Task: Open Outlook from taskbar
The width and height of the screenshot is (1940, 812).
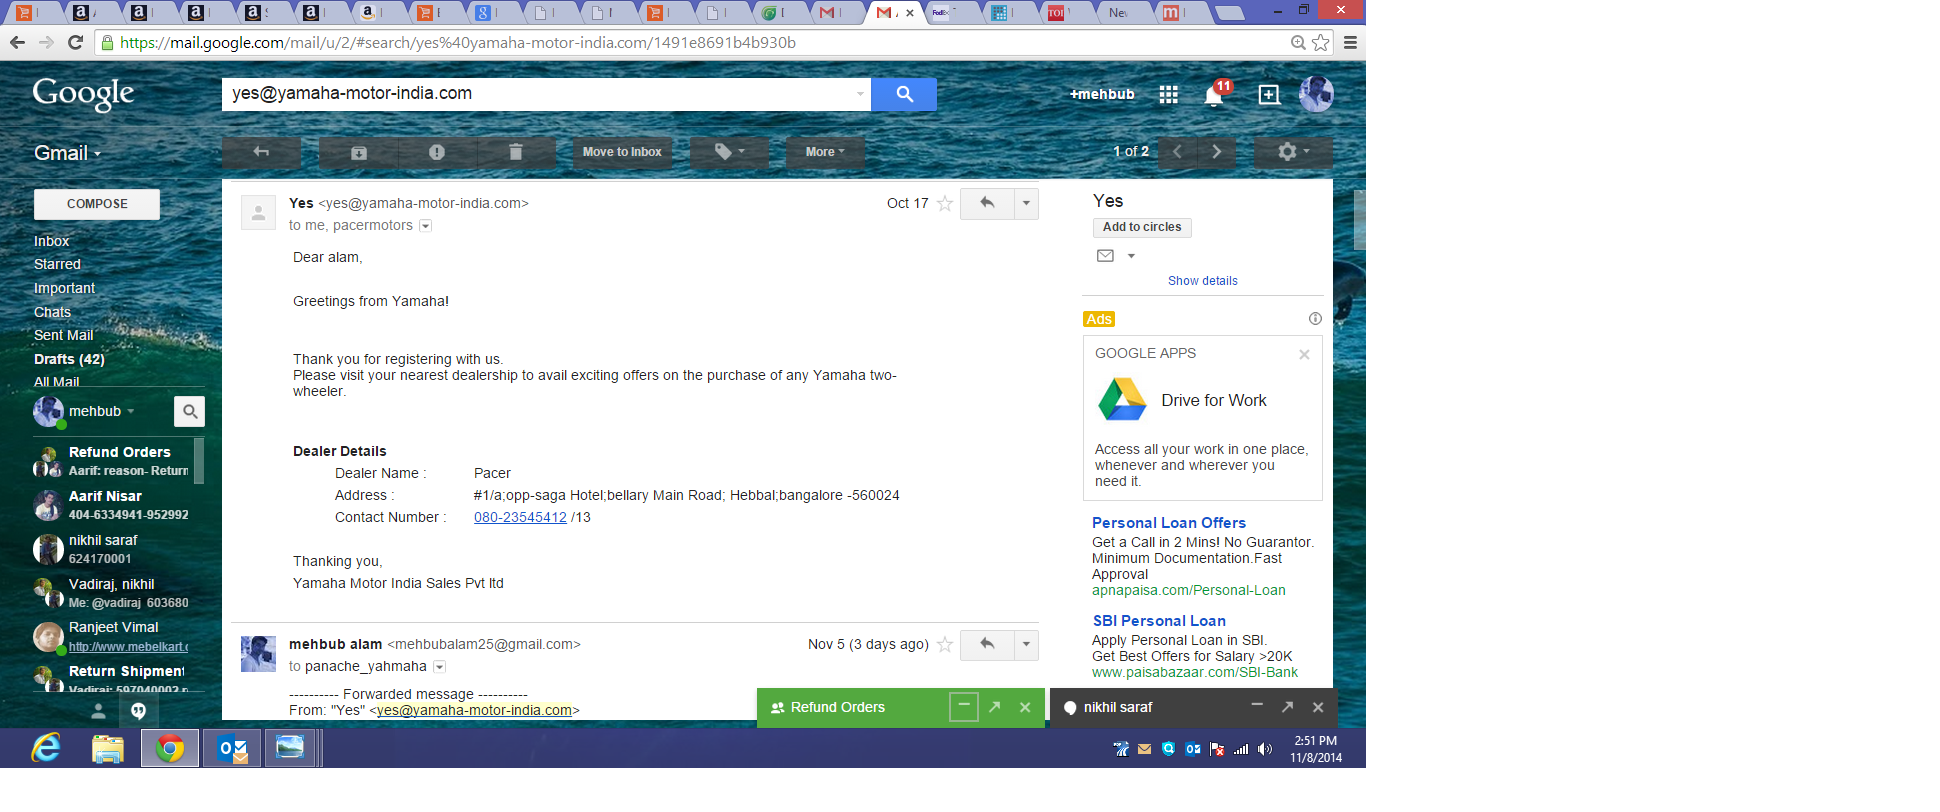Action: (232, 748)
